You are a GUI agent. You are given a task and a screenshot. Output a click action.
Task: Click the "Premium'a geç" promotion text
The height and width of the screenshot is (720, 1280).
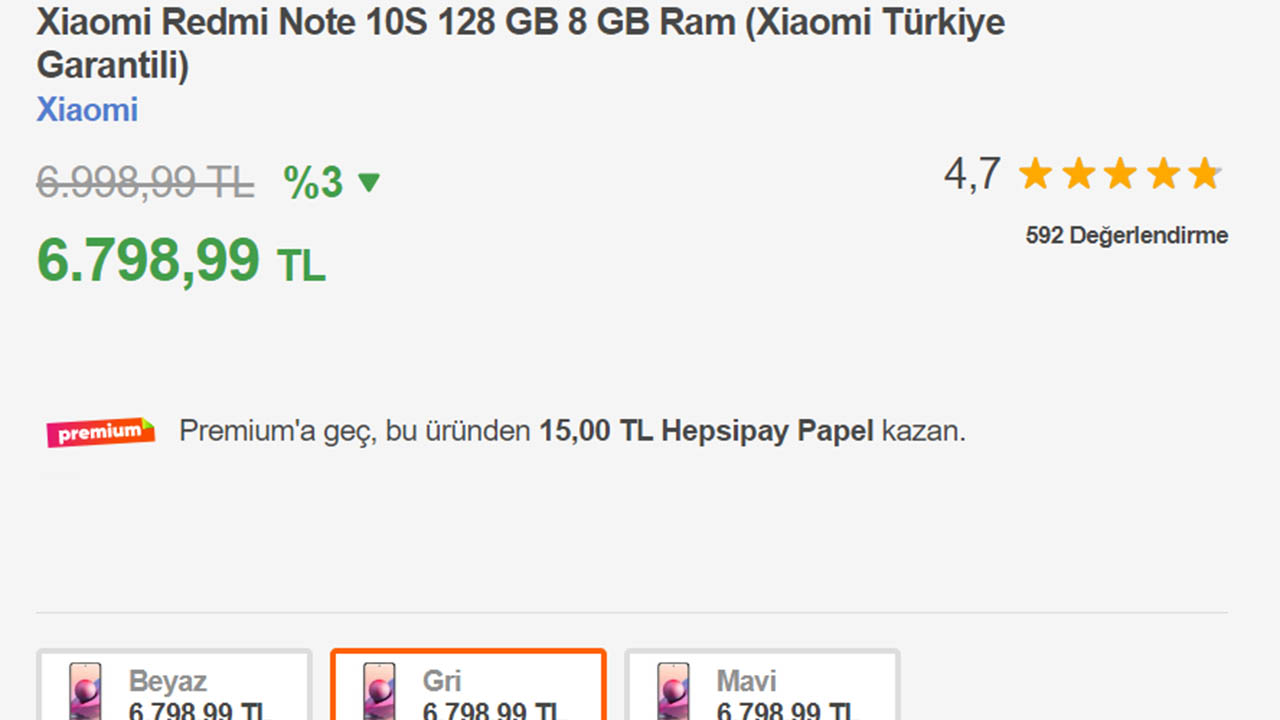coord(572,432)
